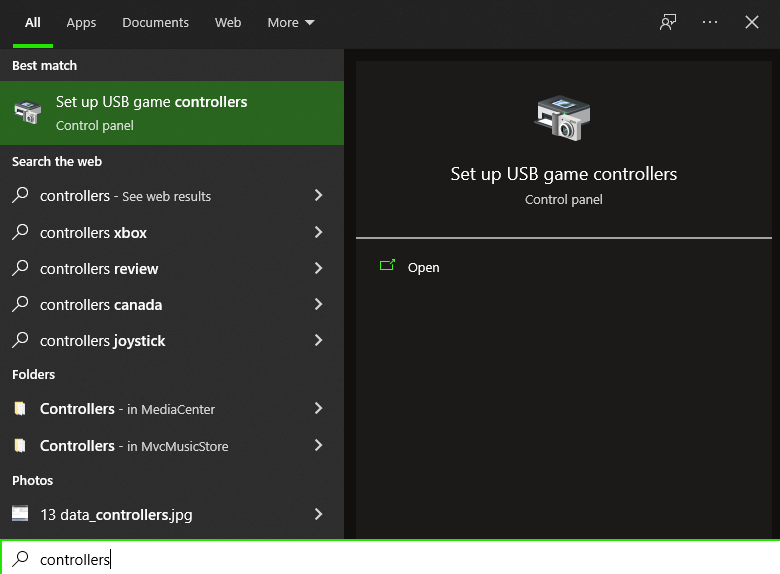Switch to the Documents tab
Screen dimensions: 780x574
(x=155, y=22)
